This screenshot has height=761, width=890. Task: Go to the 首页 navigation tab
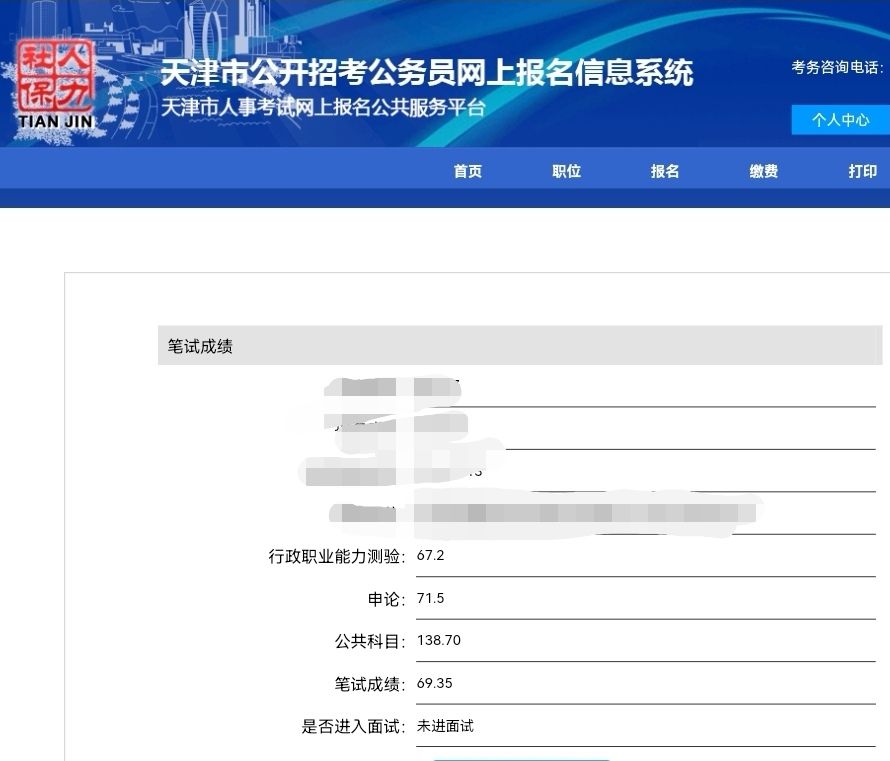coord(467,171)
